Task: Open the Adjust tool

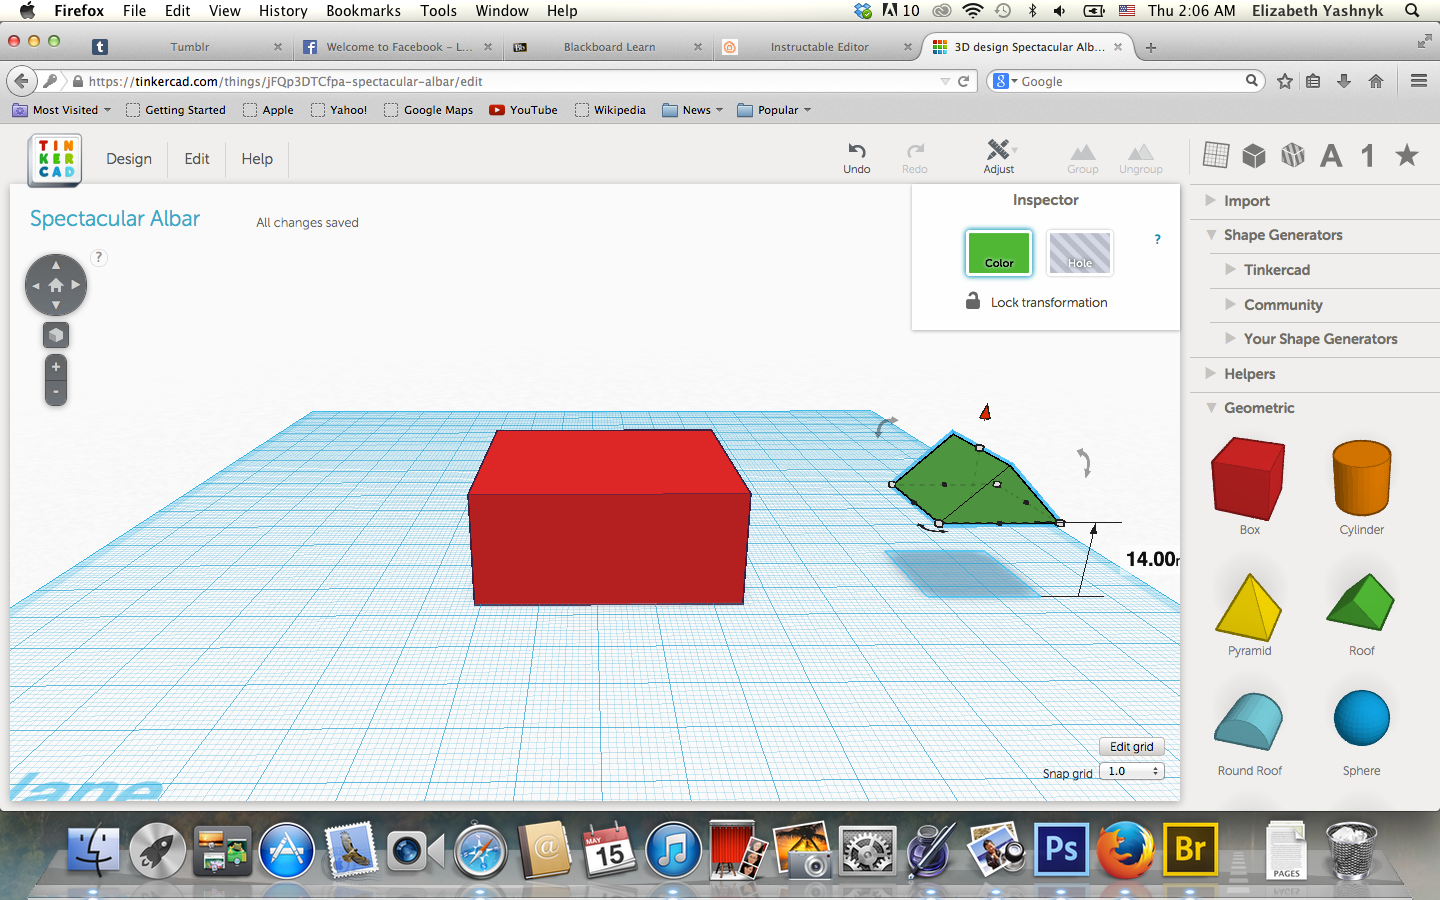Action: [998, 155]
